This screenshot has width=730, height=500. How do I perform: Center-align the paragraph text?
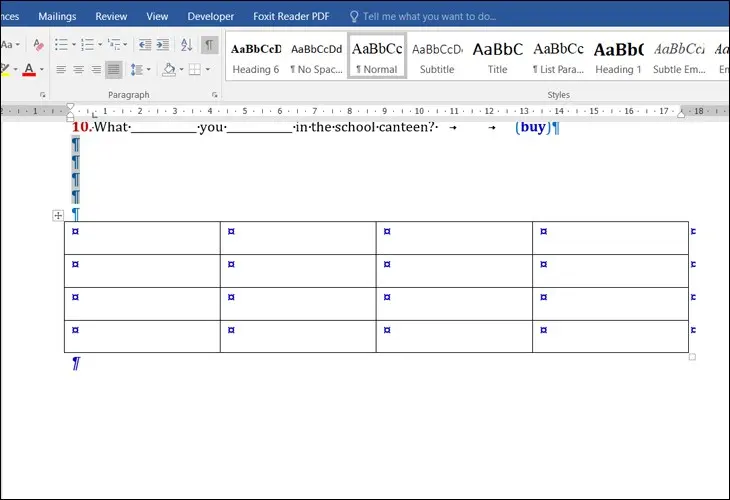[78, 70]
